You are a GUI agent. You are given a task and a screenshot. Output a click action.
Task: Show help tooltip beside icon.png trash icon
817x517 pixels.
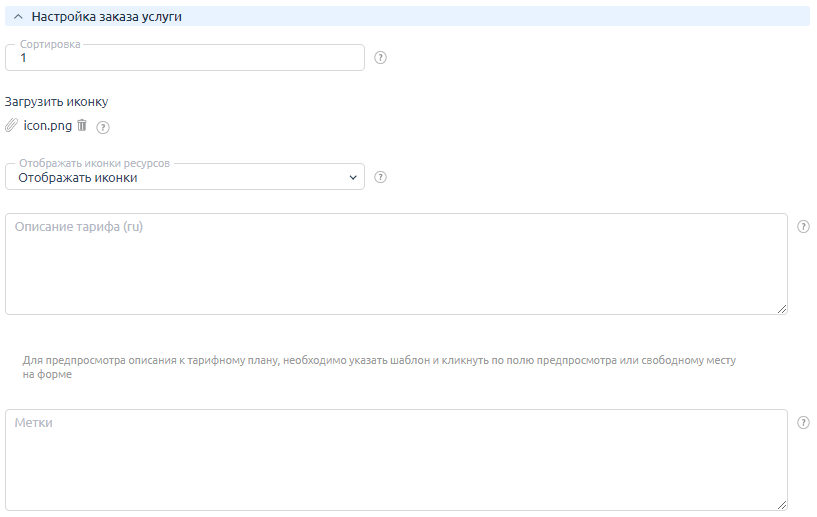(x=103, y=127)
